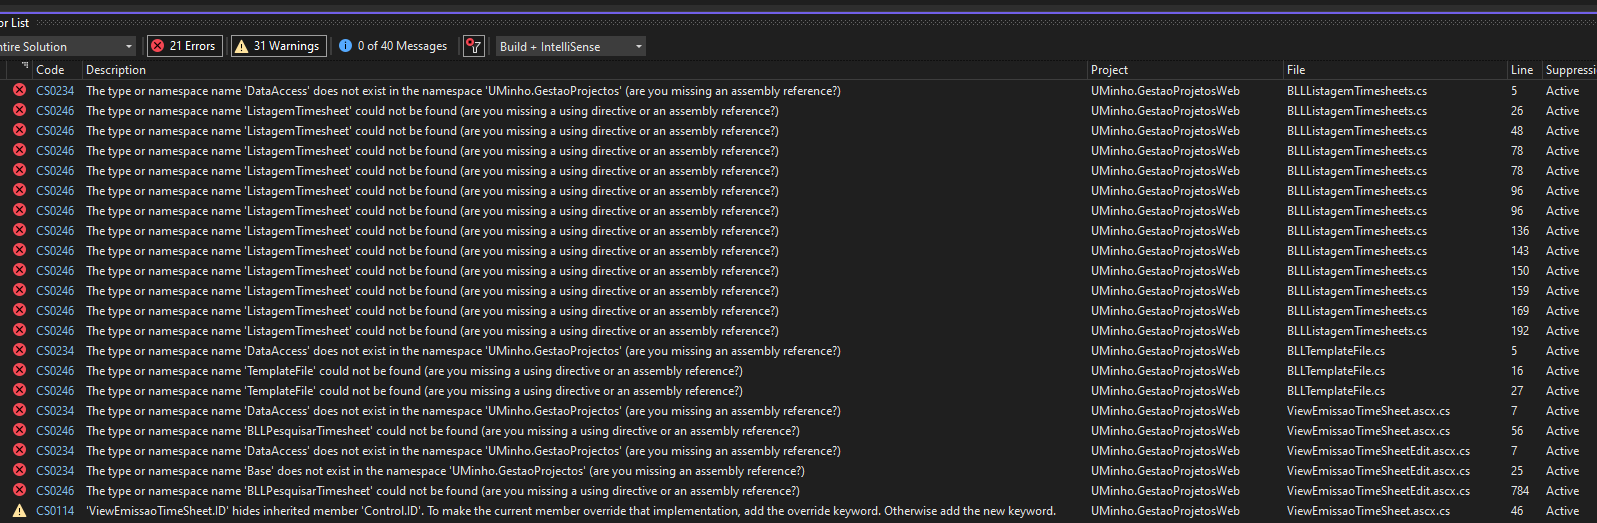1597x523 pixels.
Task: Click error icon for ViewEmissaoTimeSheetEdit.ascx.cs line 784
Action: click(19, 491)
